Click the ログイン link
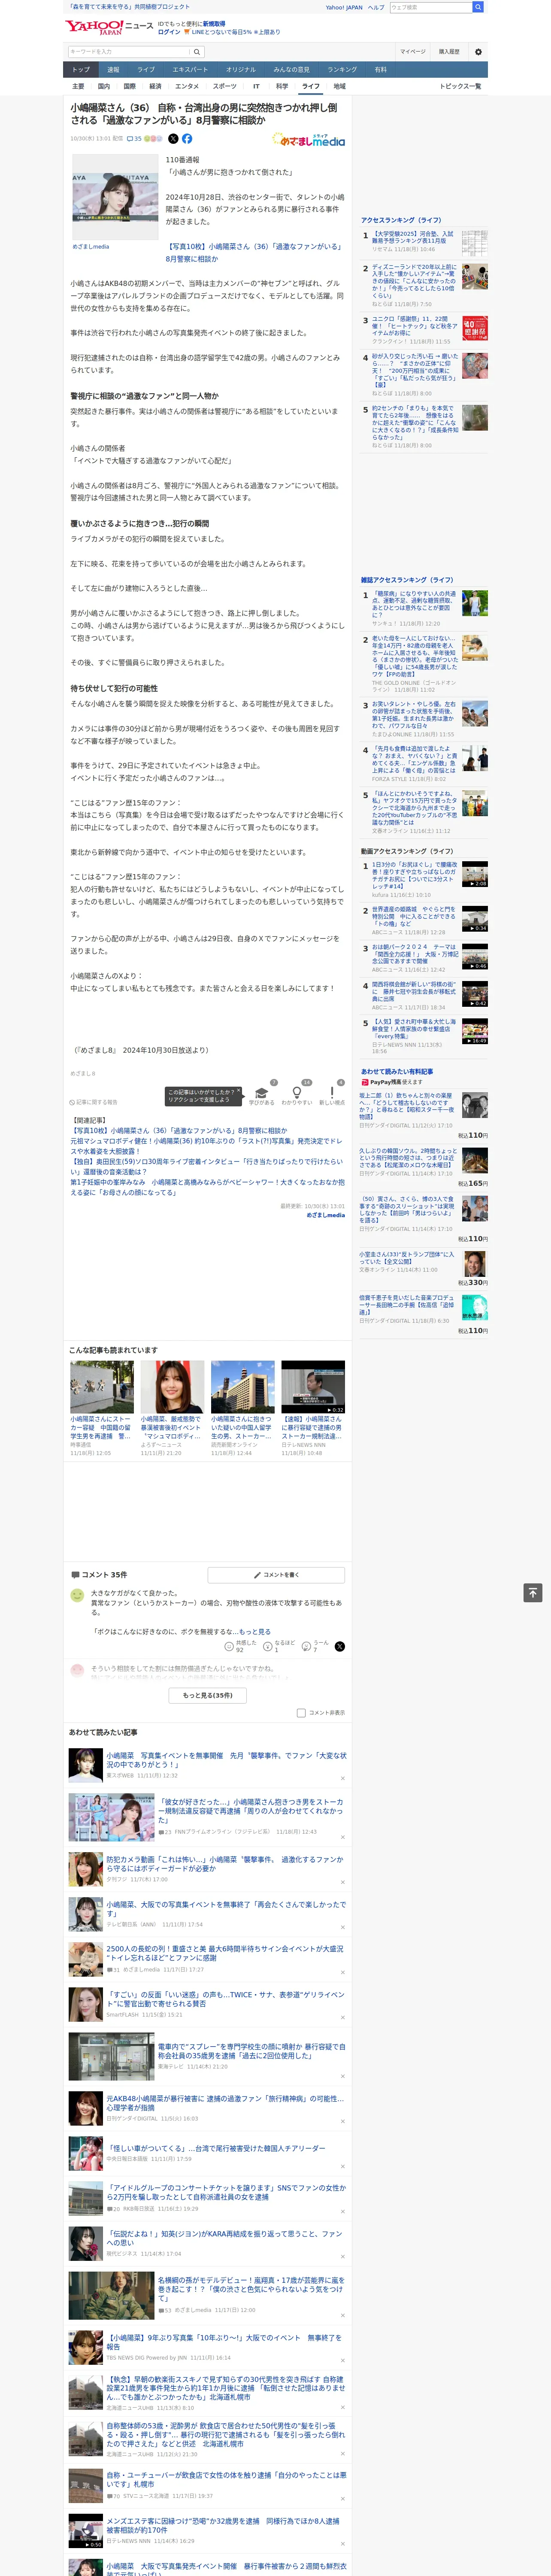This screenshot has width=551, height=2576. 169,32
